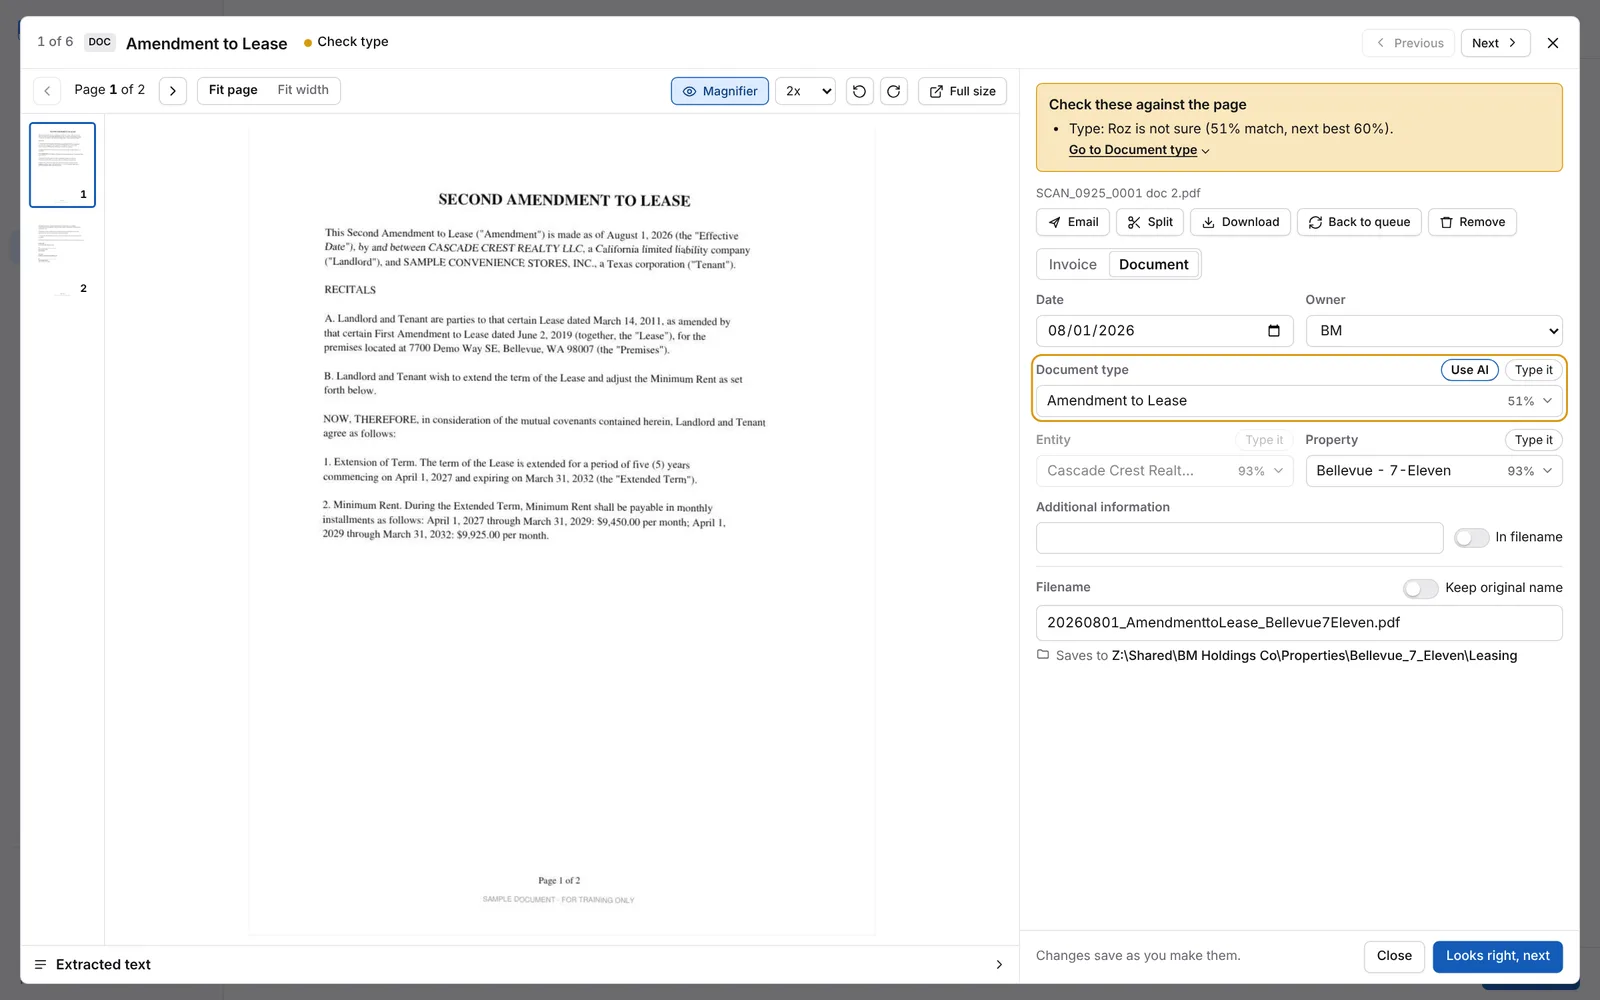The image size is (1600, 1000).
Task: Click the Additional information input field
Action: coord(1239,538)
